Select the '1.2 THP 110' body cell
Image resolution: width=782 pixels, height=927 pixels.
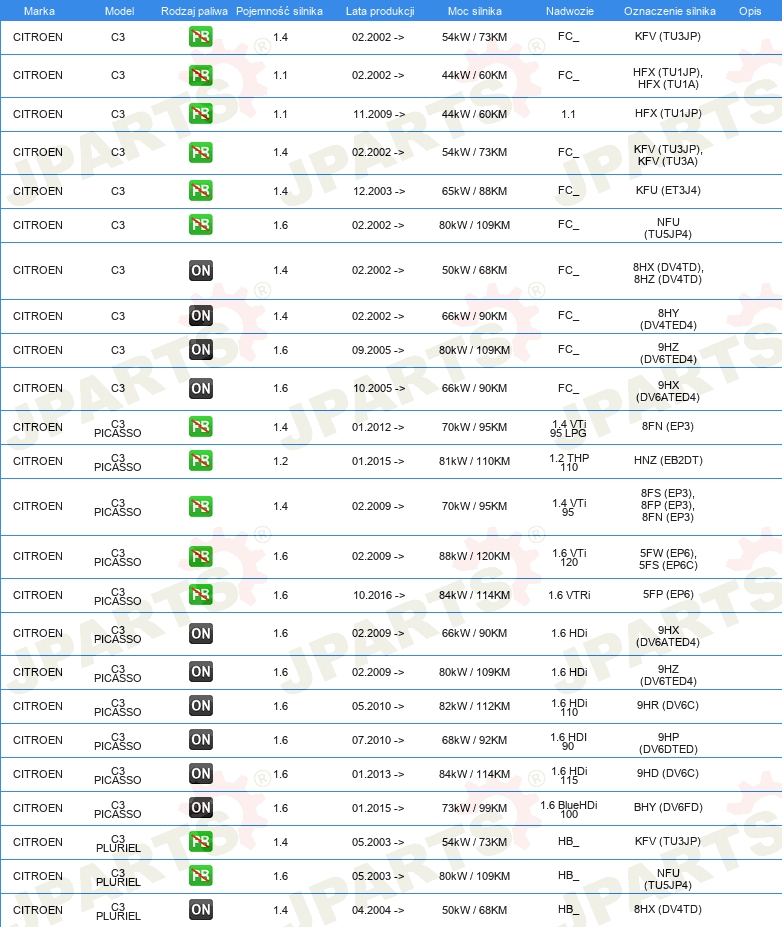click(x=569, y=462)
